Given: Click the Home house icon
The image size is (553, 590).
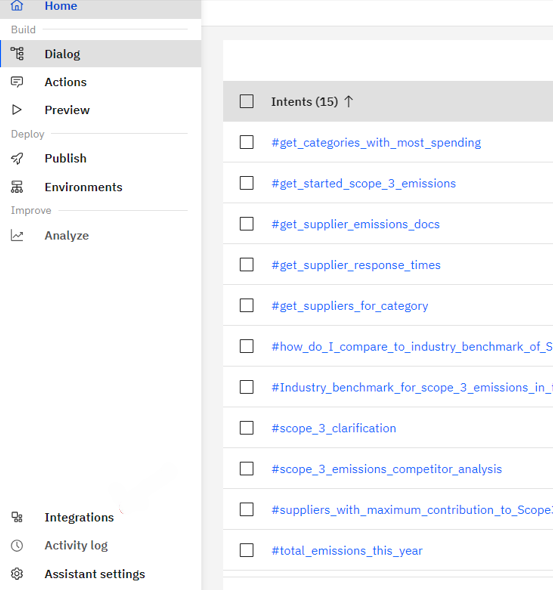Looking at the screenshot, I should pos(17,5).
